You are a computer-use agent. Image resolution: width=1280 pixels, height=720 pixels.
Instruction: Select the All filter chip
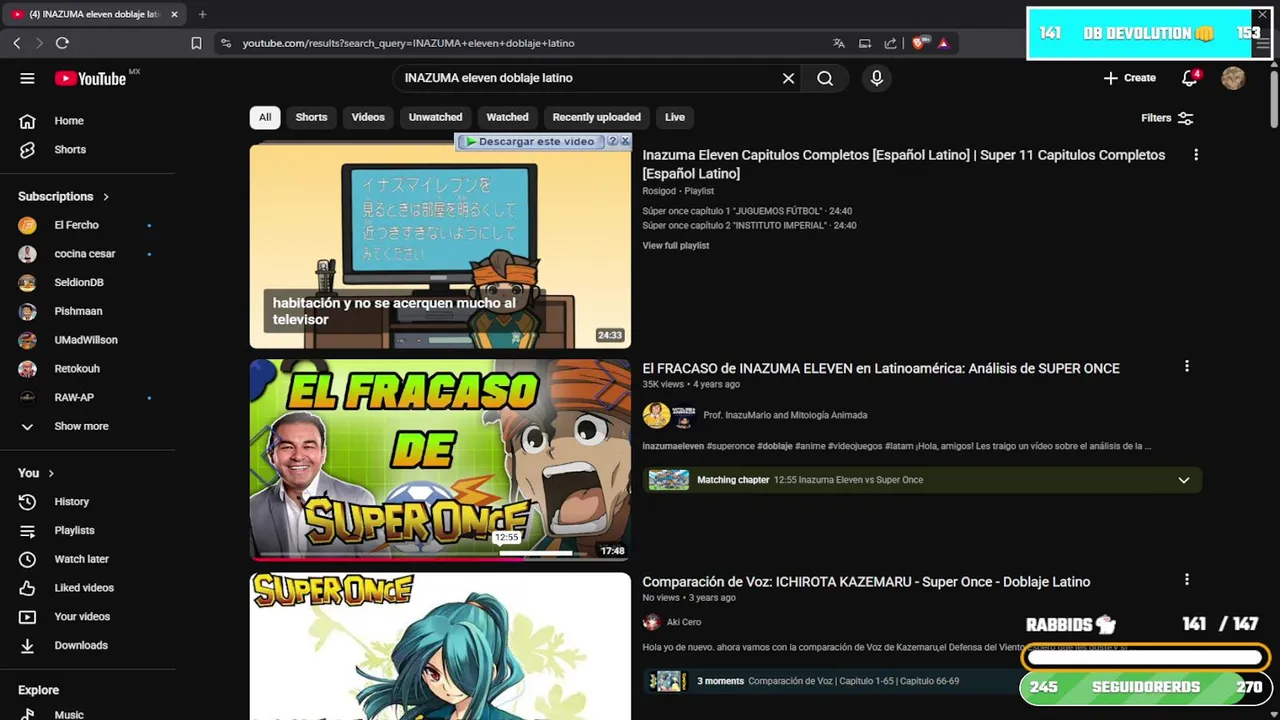click(x=265, y=117)
